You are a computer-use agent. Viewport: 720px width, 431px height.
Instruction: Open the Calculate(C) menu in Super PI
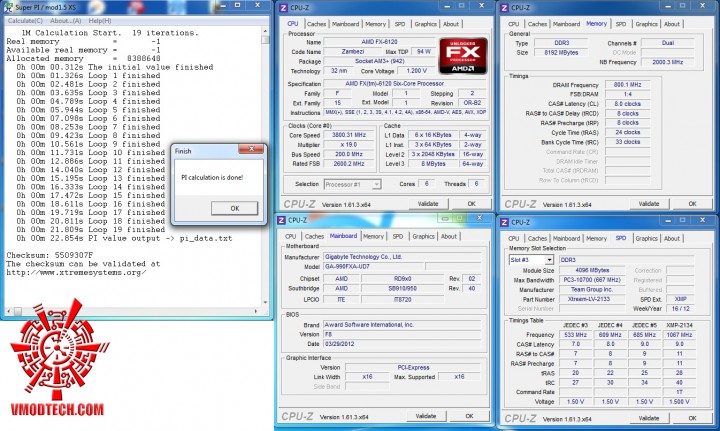tap(25, 21)
